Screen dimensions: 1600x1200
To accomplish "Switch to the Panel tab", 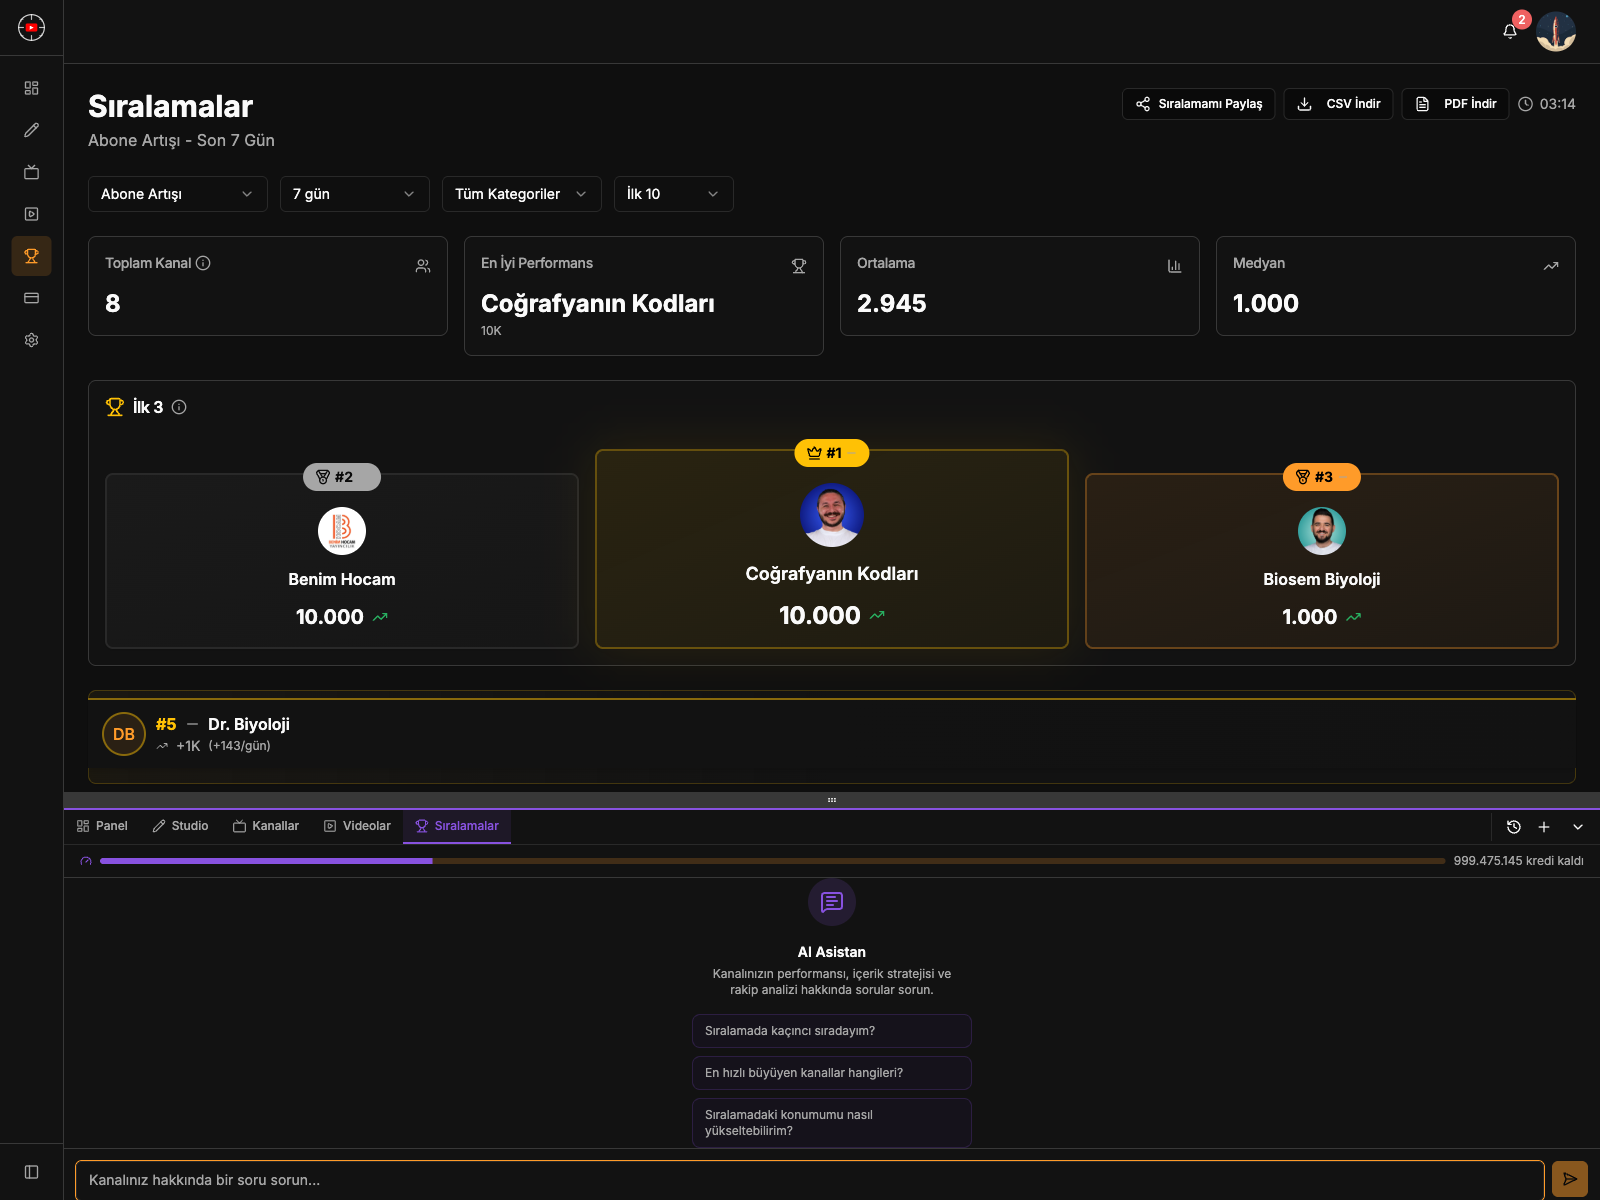I will tap(102, 826).
